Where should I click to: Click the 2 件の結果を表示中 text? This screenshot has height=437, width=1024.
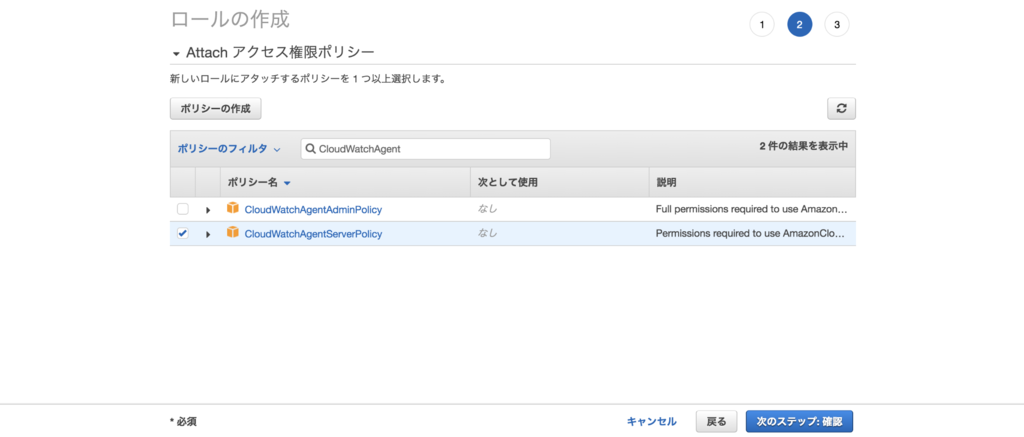coord(803,146)
